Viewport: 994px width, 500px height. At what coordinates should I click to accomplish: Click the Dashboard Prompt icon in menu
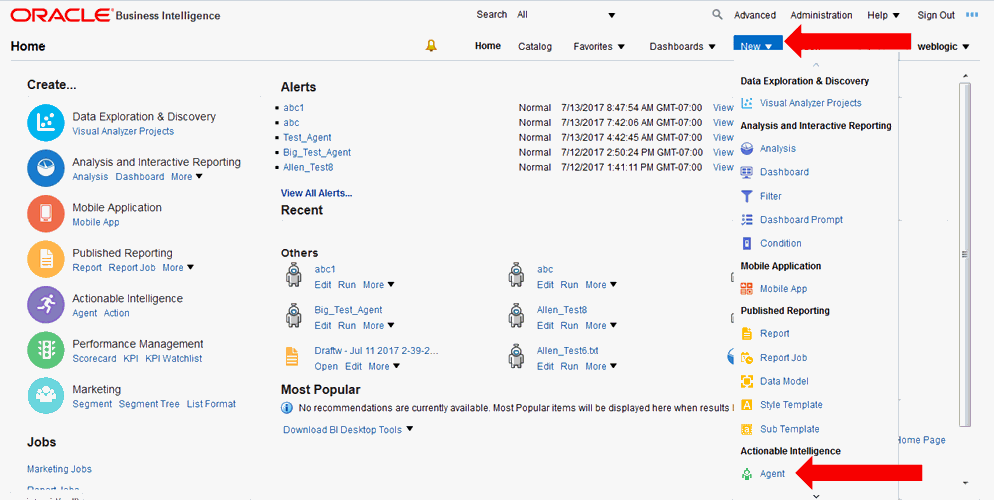pos(747,220)
